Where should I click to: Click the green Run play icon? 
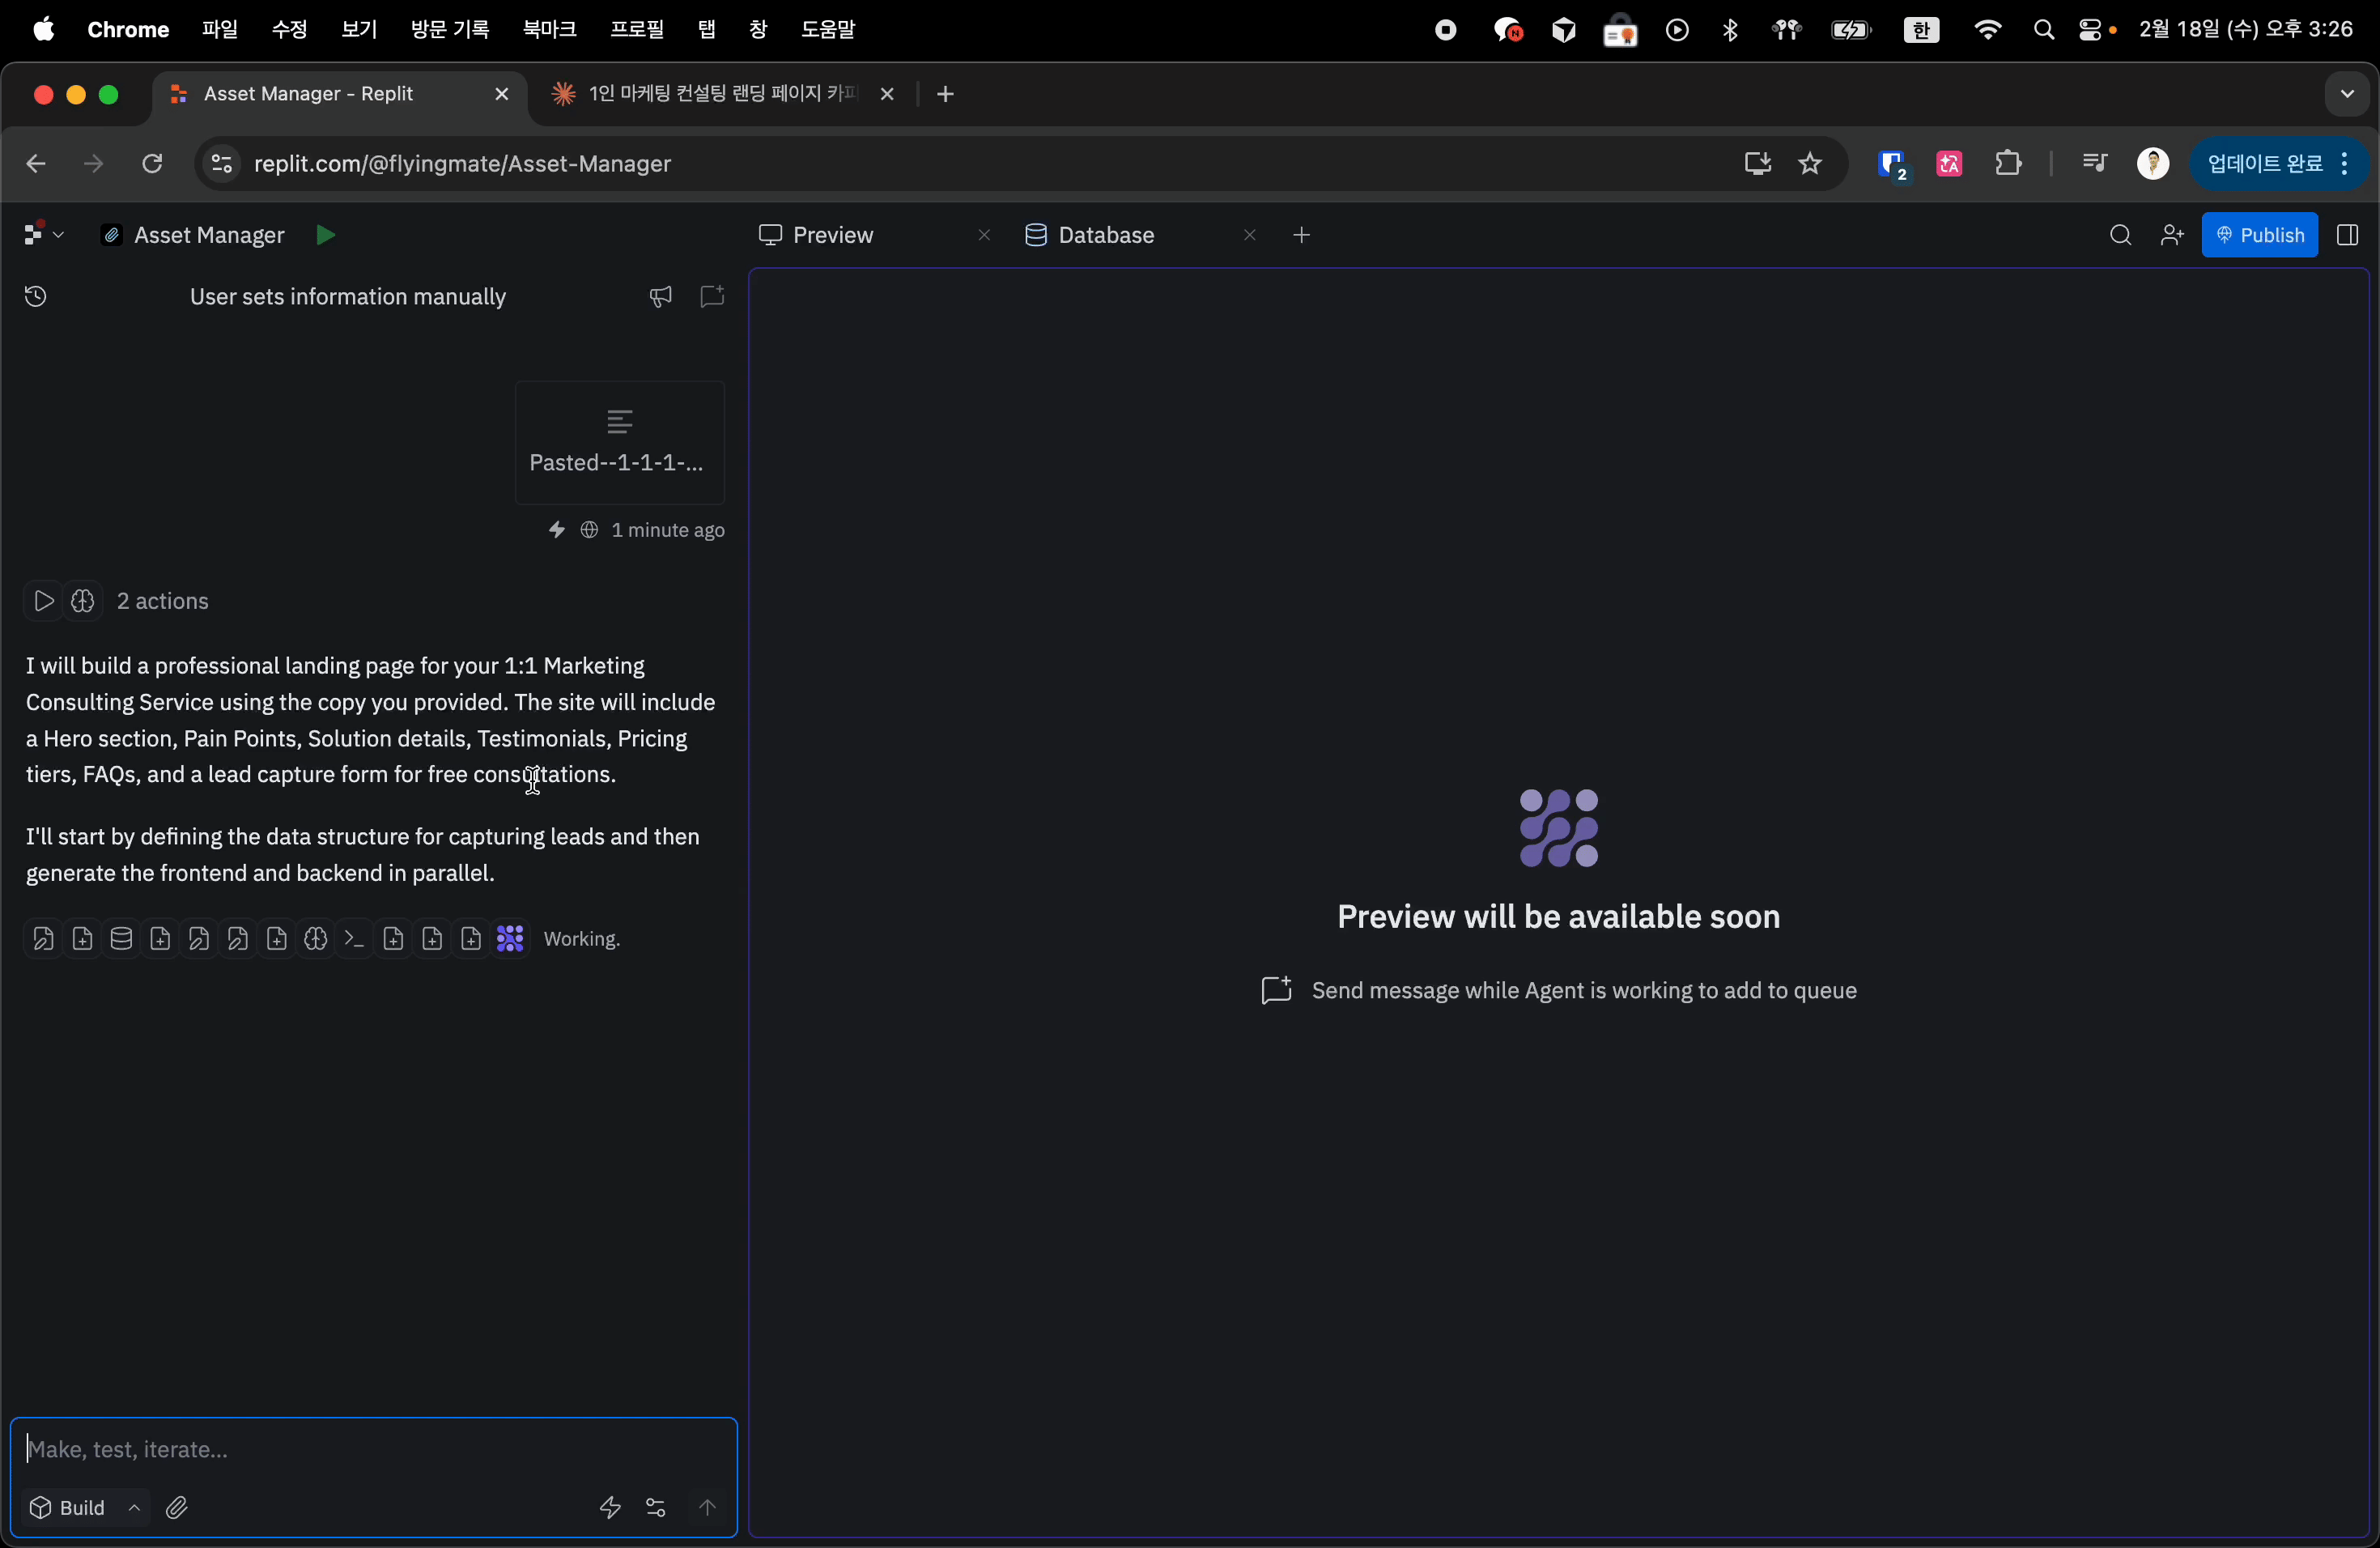coord(325,235)
